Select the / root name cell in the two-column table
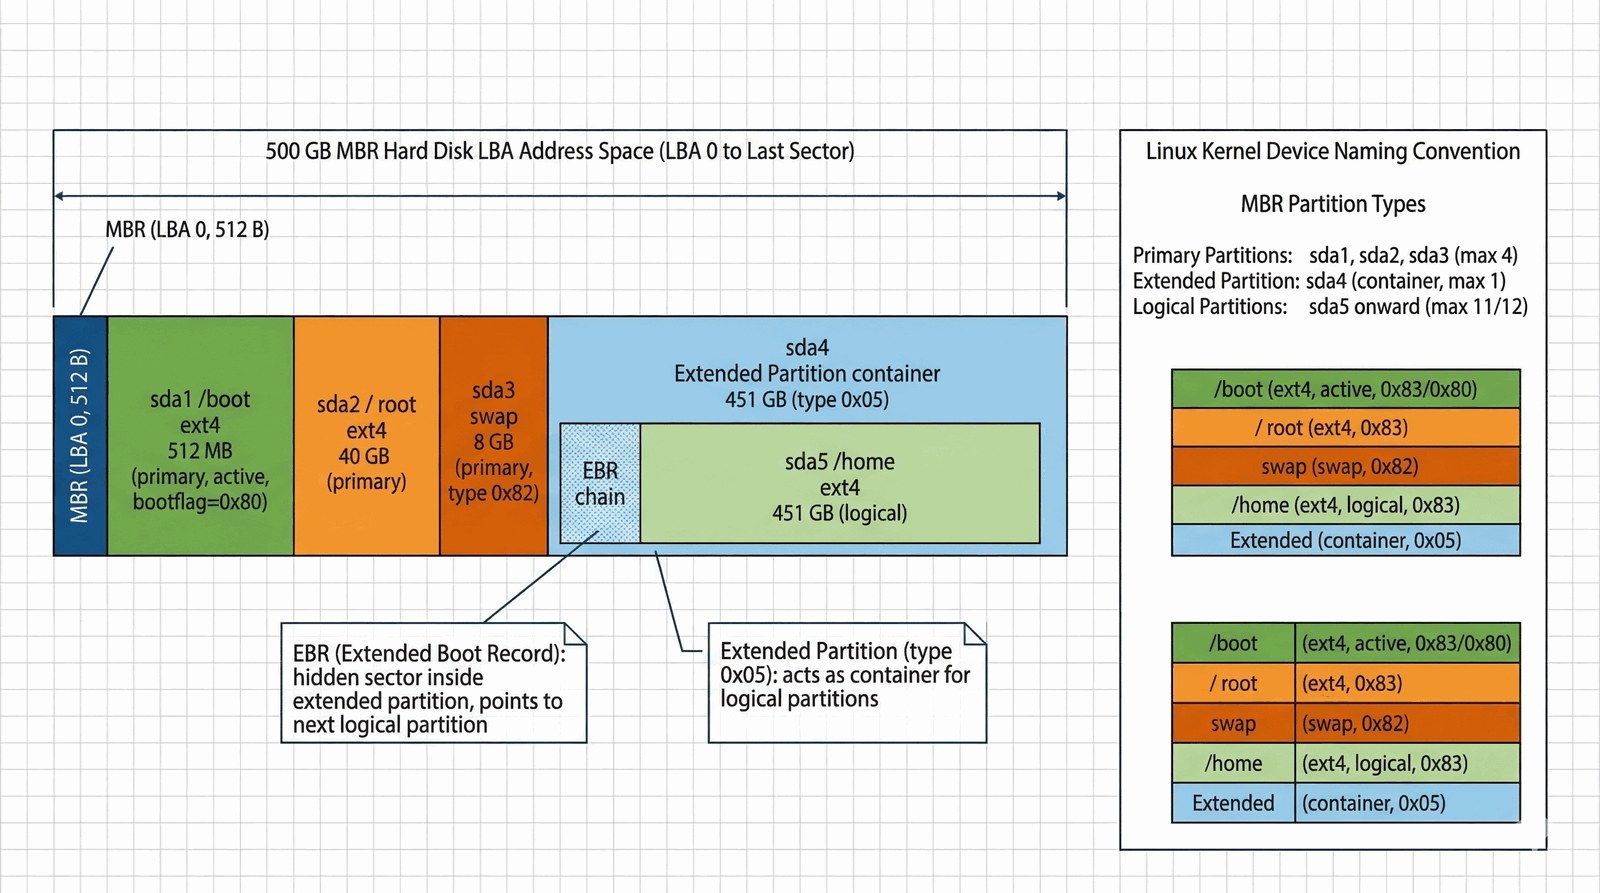The image size is (1600, 893). [1233, 683]
